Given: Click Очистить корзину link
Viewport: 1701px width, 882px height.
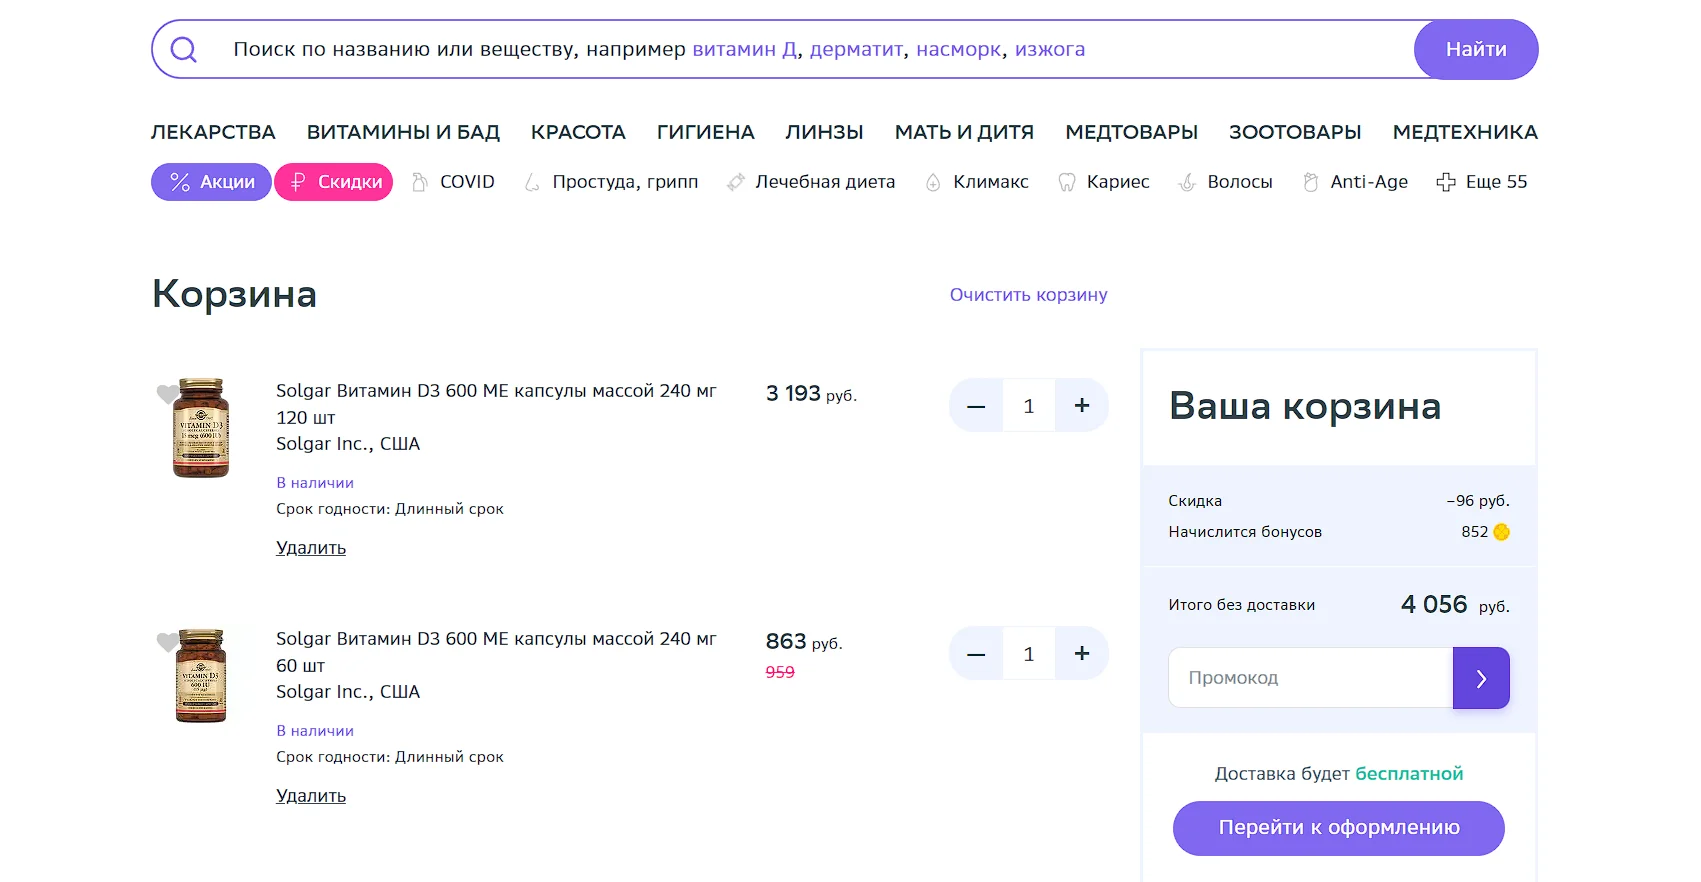Looking at the screenshot, I should coord(1028,295).
